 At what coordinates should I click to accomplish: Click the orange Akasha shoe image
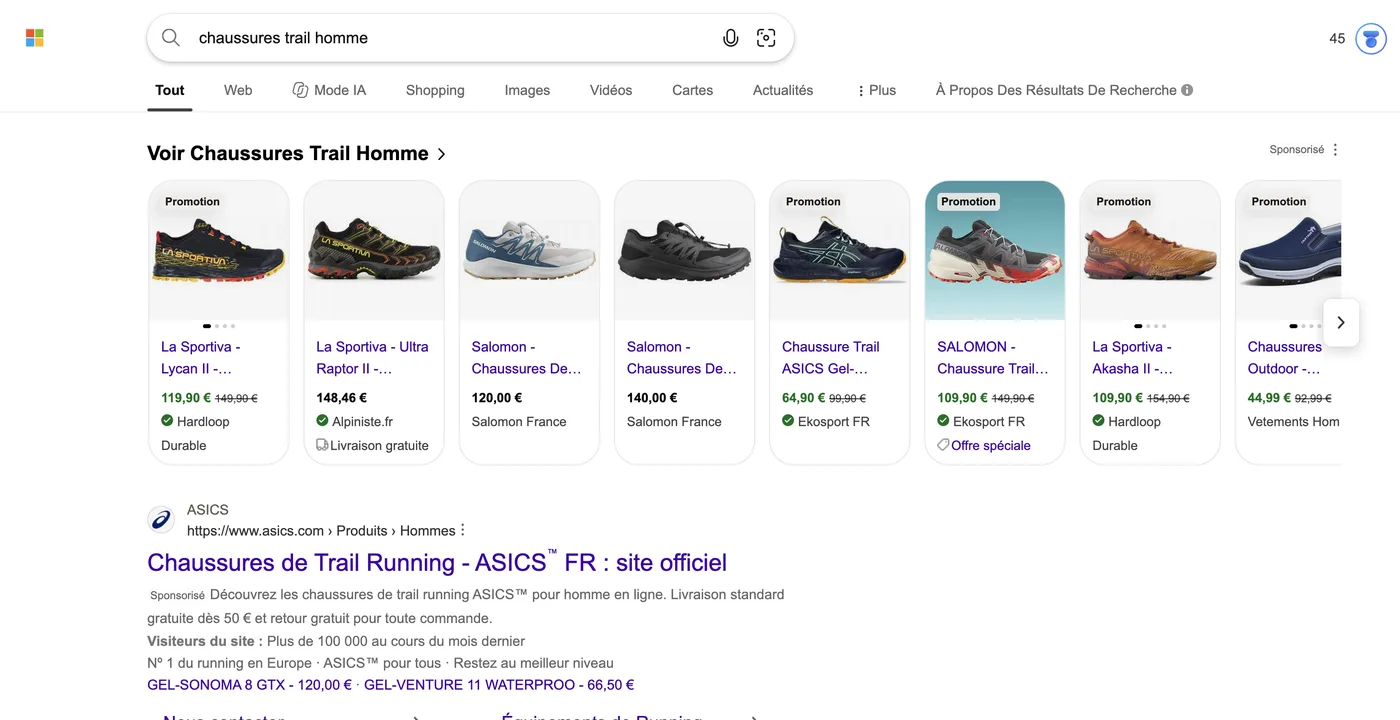[x=1150, y=251]
